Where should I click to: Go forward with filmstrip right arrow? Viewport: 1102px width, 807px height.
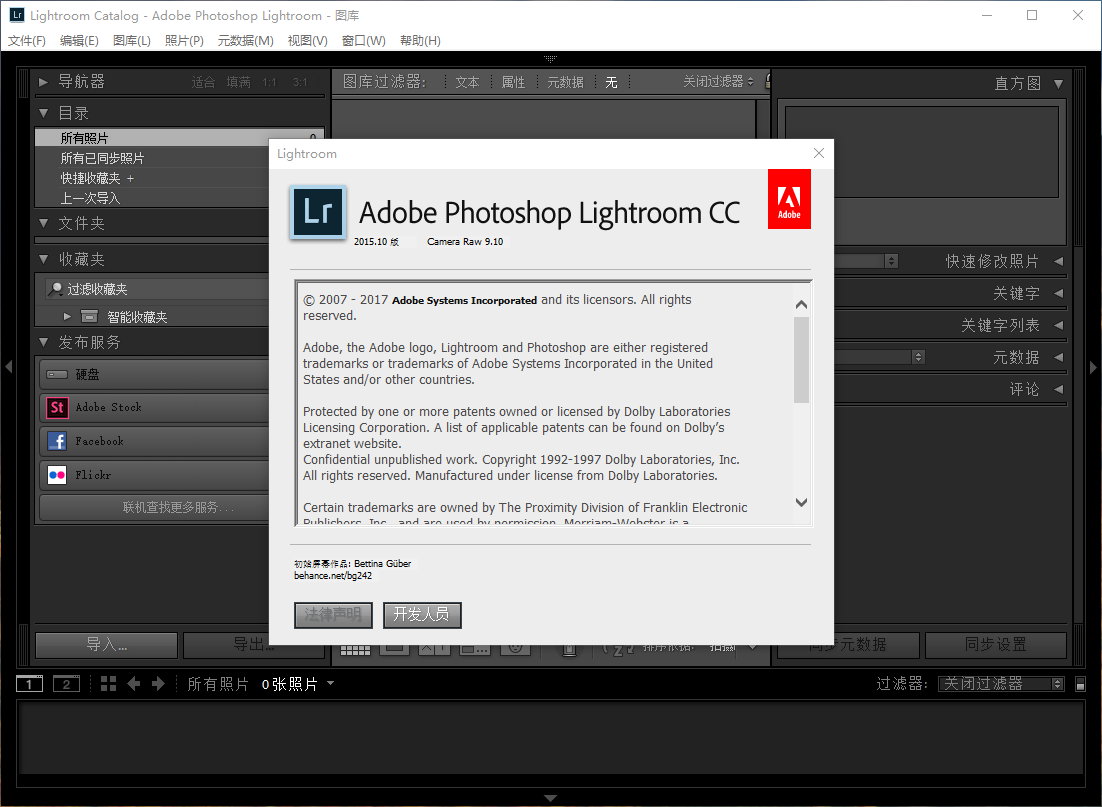(x=158, y=684)
